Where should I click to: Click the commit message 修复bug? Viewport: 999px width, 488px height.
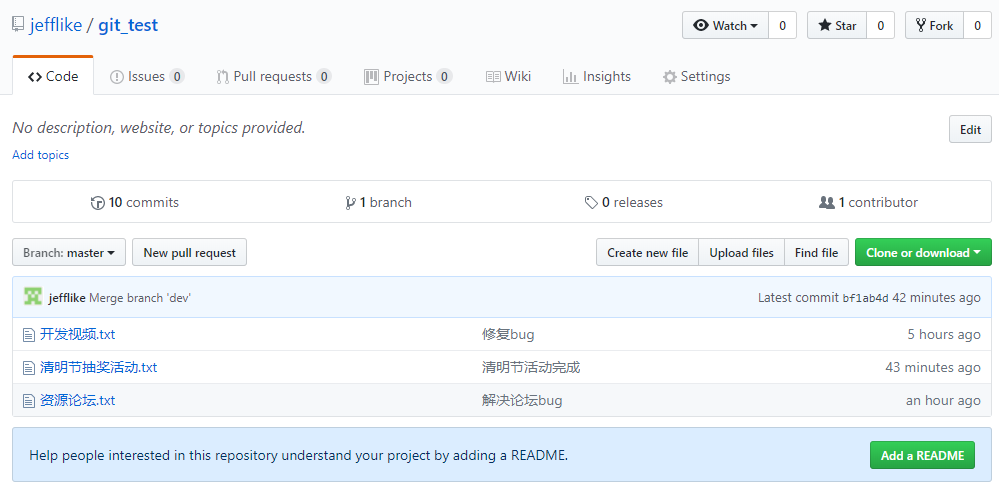(x=508, y=334)
